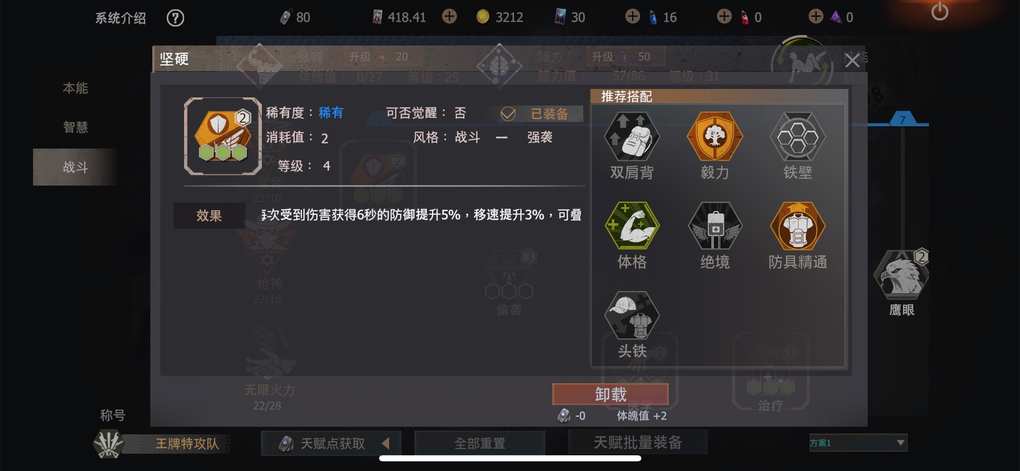Select the 毅力 tree talent icon

coord(714,136)
